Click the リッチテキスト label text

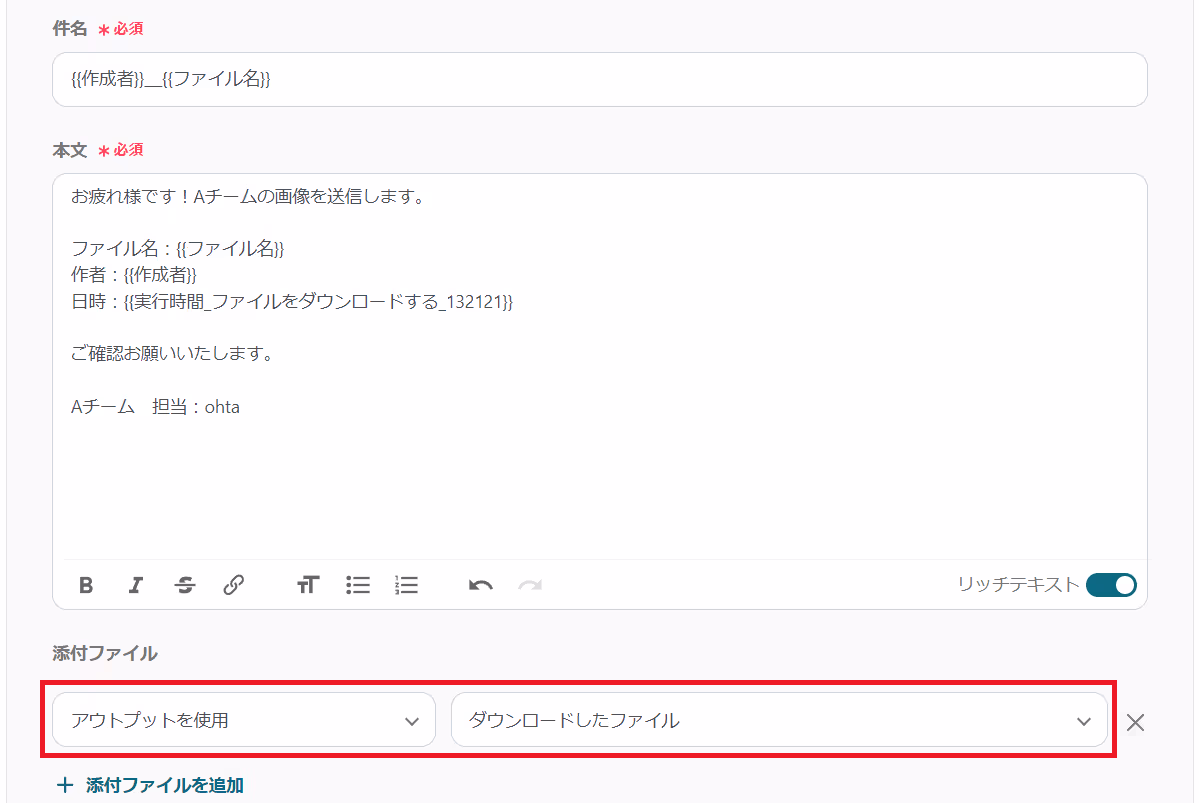point(1018,585)
